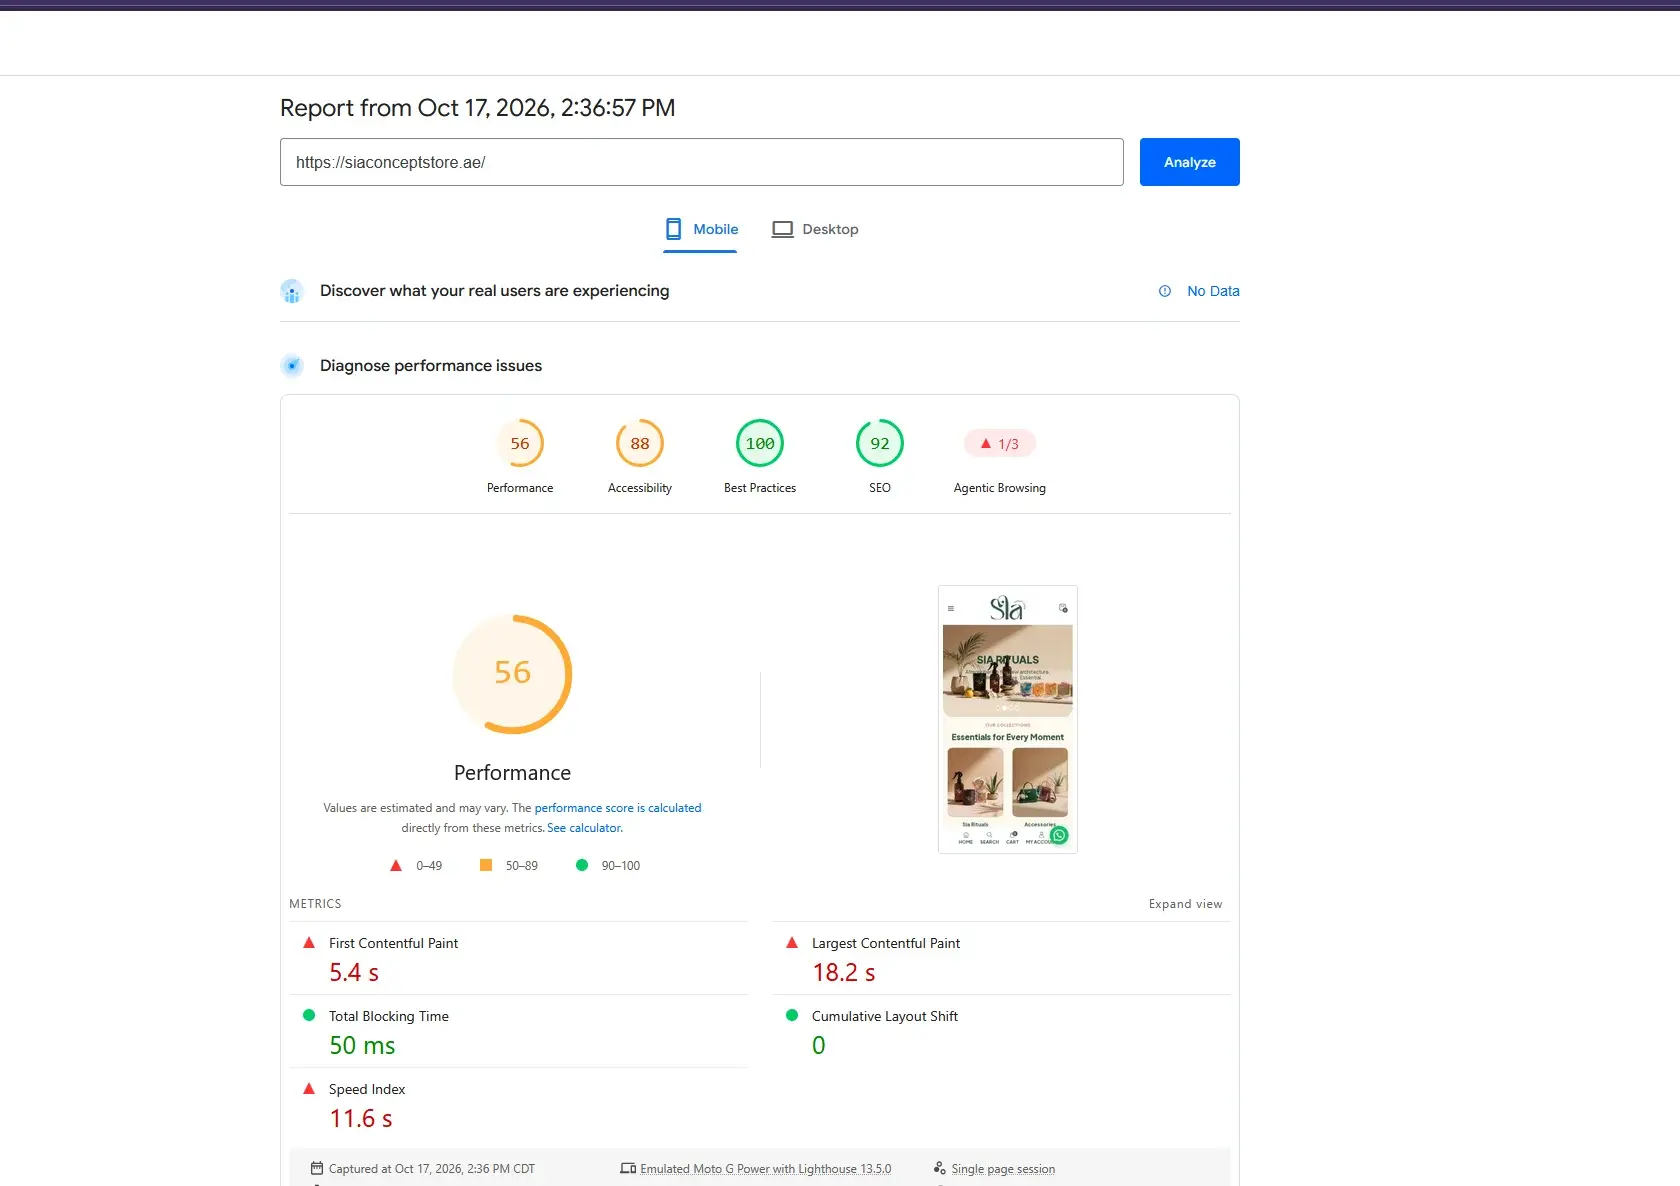Click the real users experience icon
The height and width of the screenshot is (1186, 1680).
pos(292,291)
